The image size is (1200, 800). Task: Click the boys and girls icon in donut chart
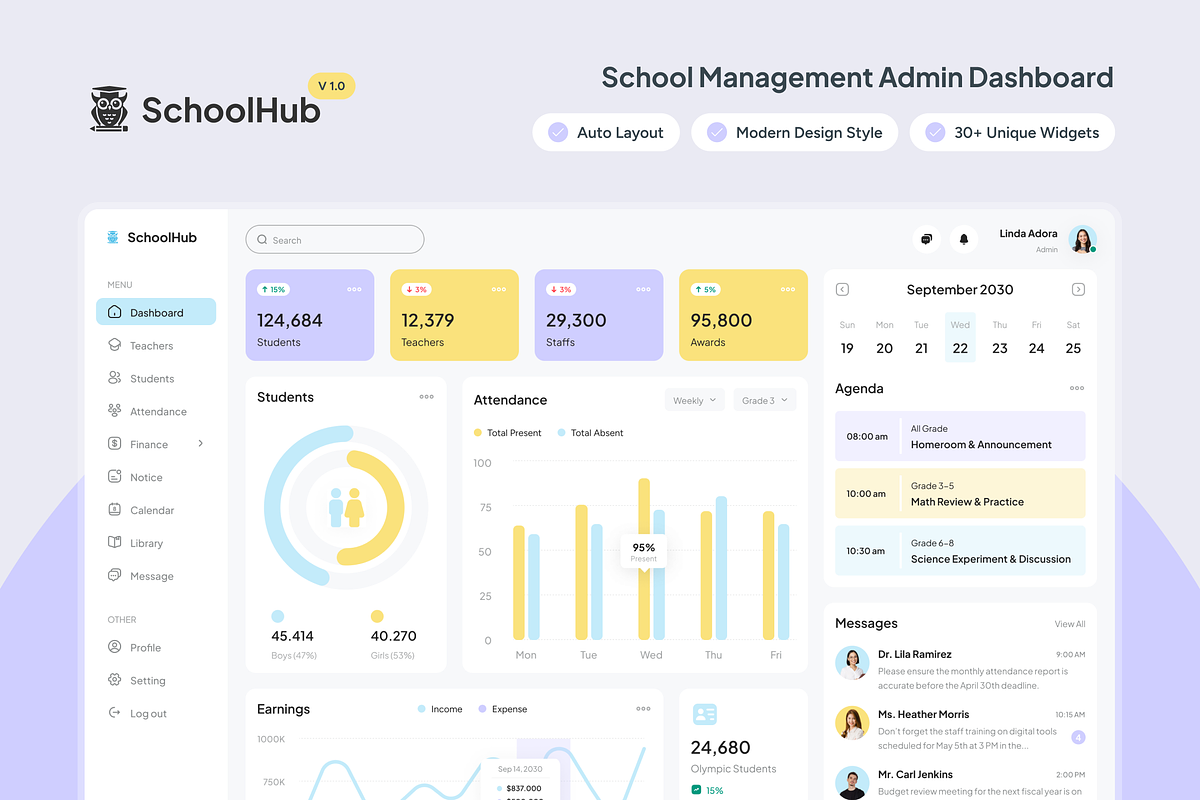(x=346, y=508)
